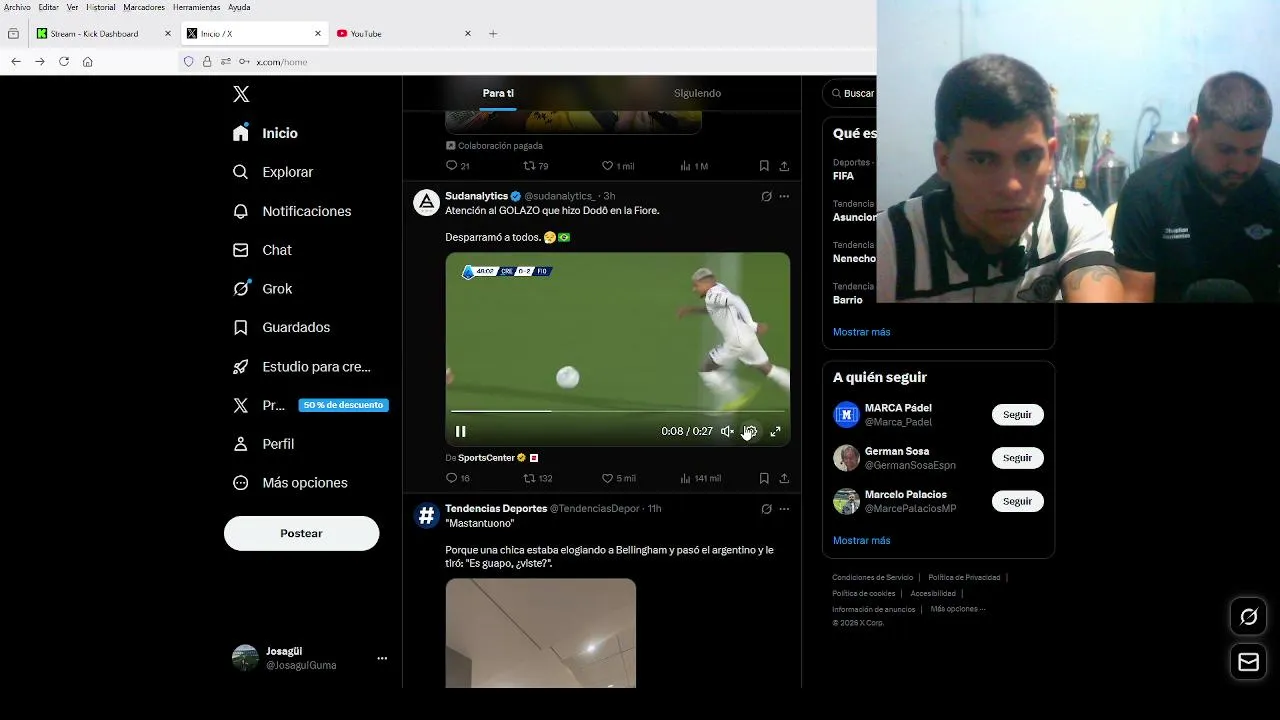Open Tendencias Deportes profile avatar

[427, 514]
